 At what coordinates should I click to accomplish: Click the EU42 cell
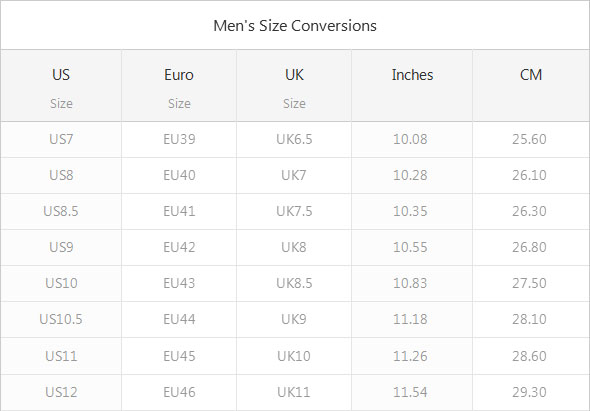[179, 247]
